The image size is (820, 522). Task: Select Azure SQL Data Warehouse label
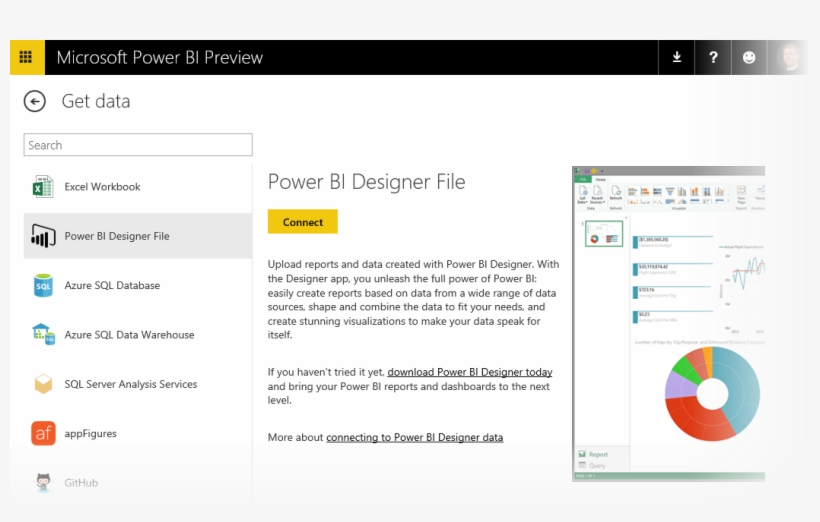129,335
